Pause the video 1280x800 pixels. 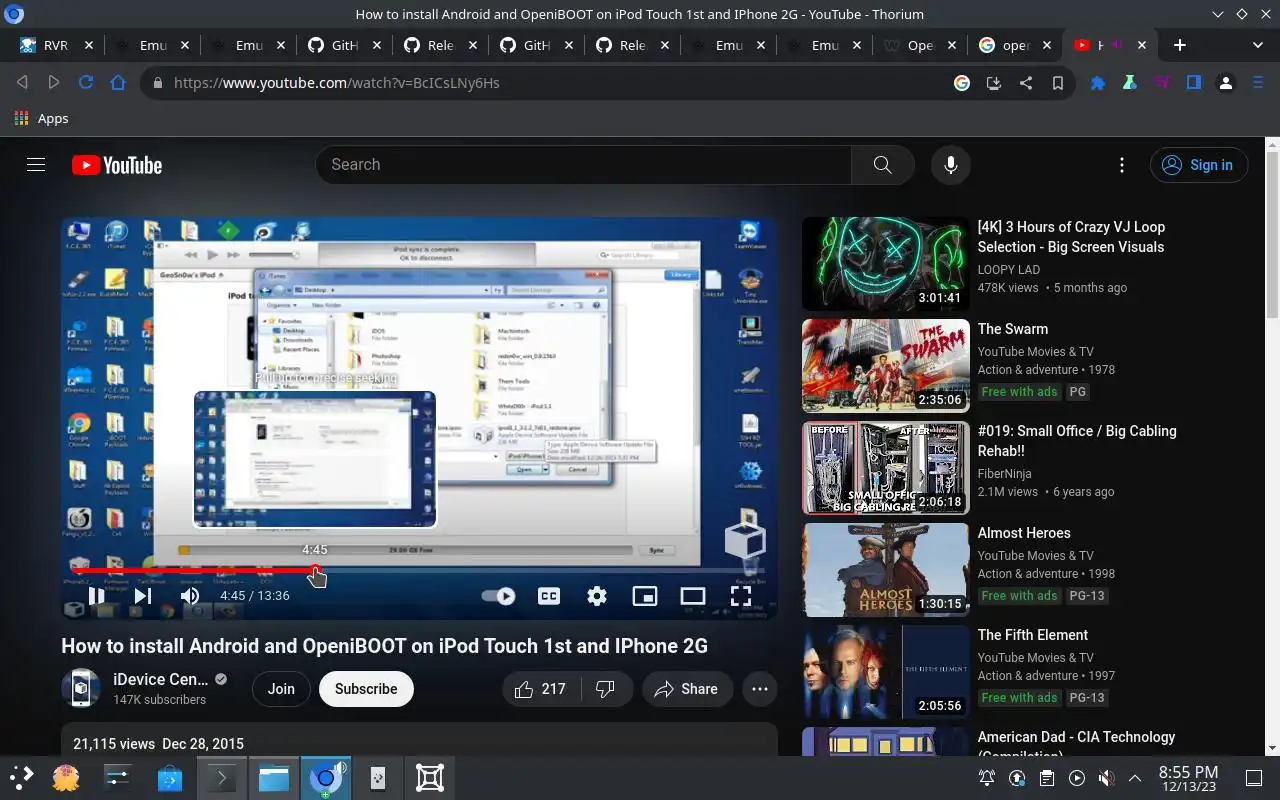[x=96, y=596]
